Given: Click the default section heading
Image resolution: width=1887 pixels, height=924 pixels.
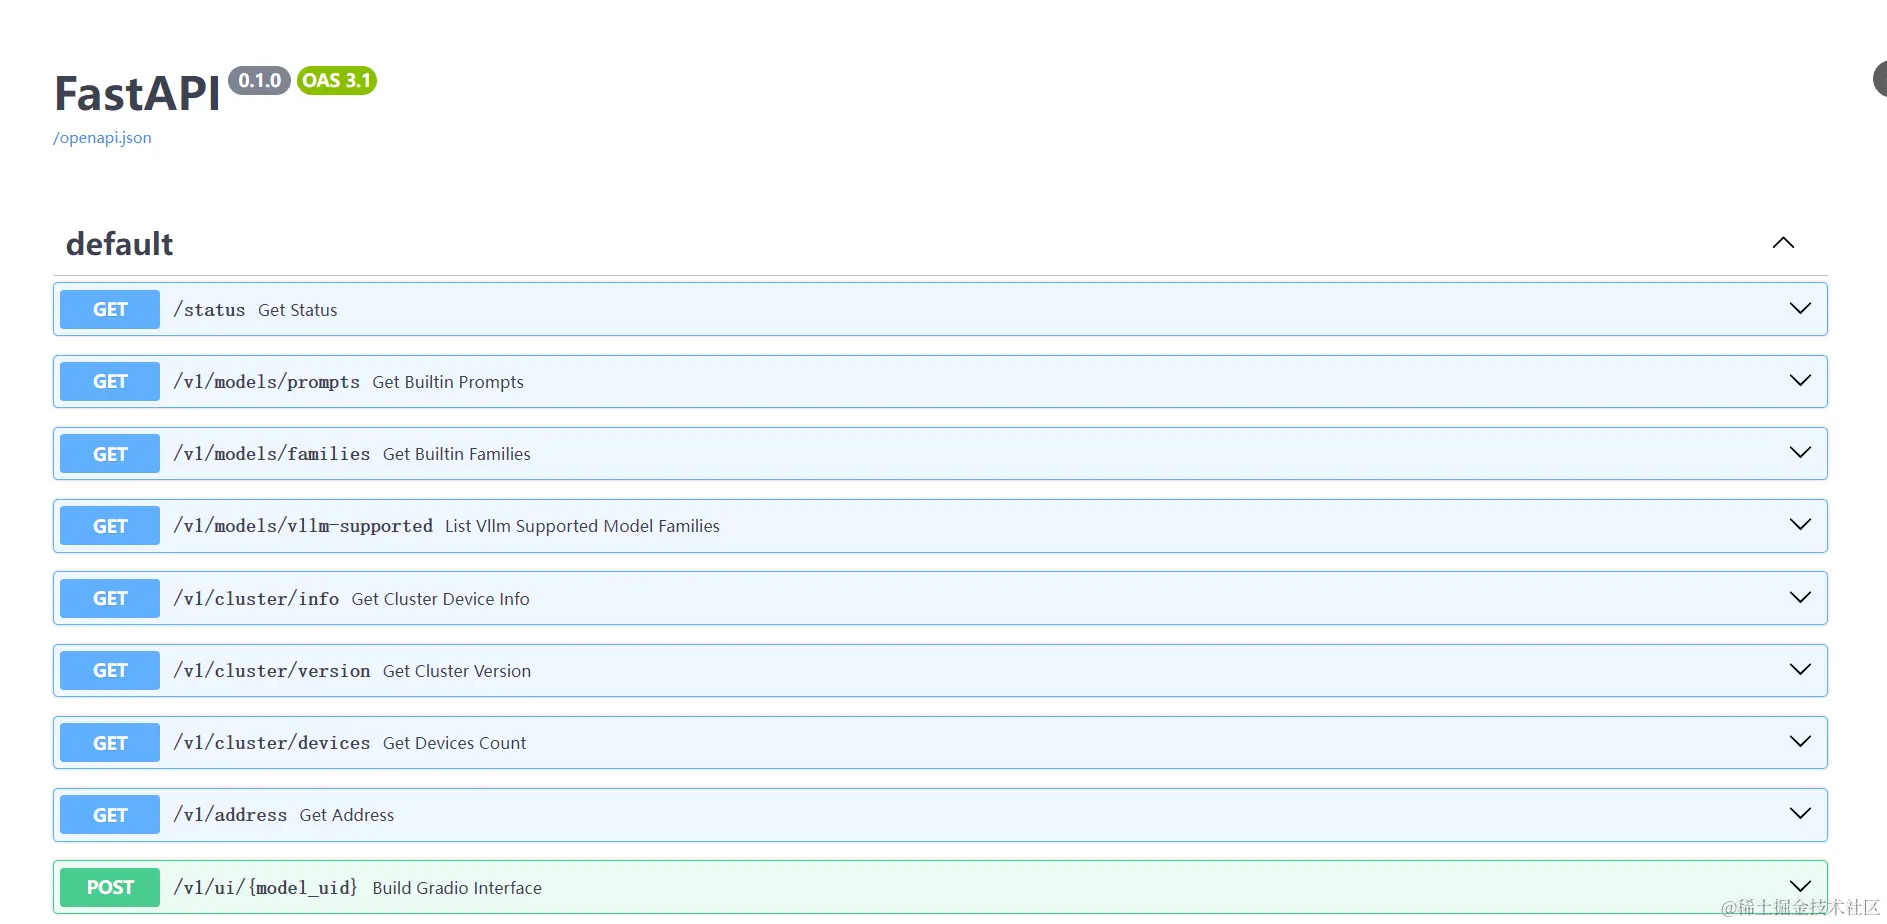Looking at the screenshot, I should (119, 244).
